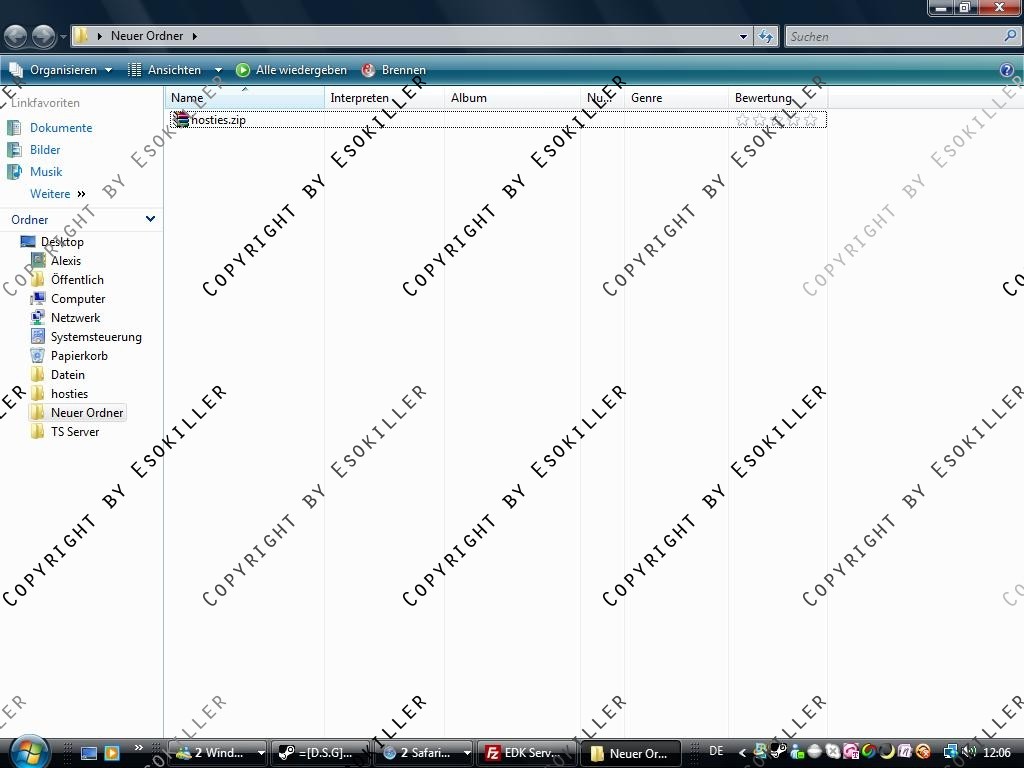Rate hosties.zip three stars
This screenshot has height=768, width=1024.
click(x=776, y=120)
